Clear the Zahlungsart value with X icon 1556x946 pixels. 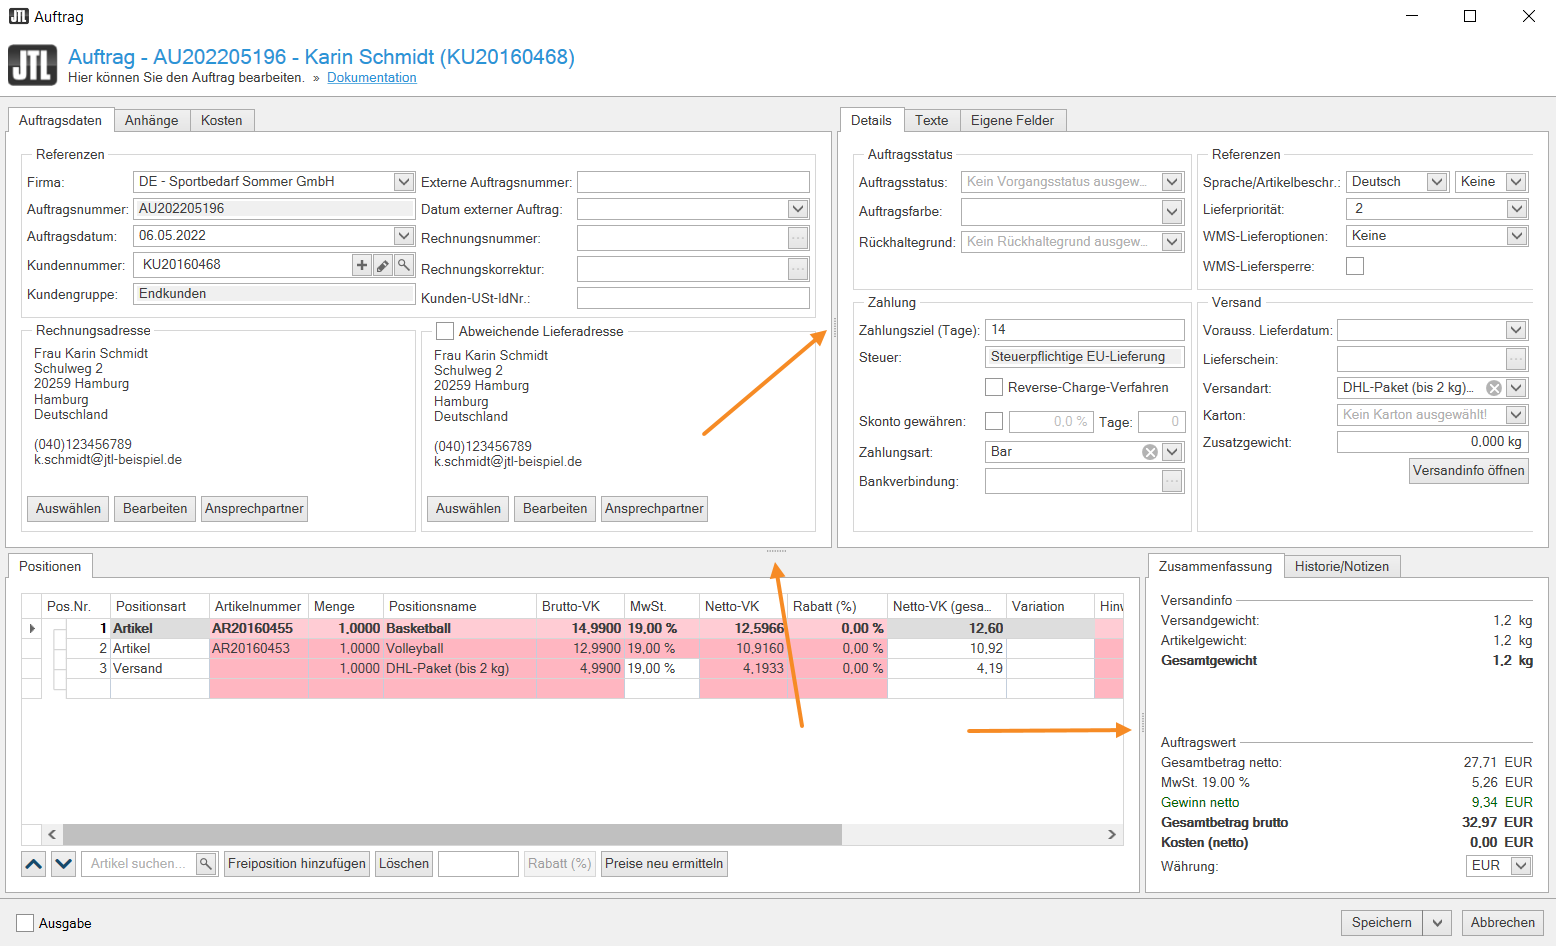pyautogui.click(x=1150, y=452)
